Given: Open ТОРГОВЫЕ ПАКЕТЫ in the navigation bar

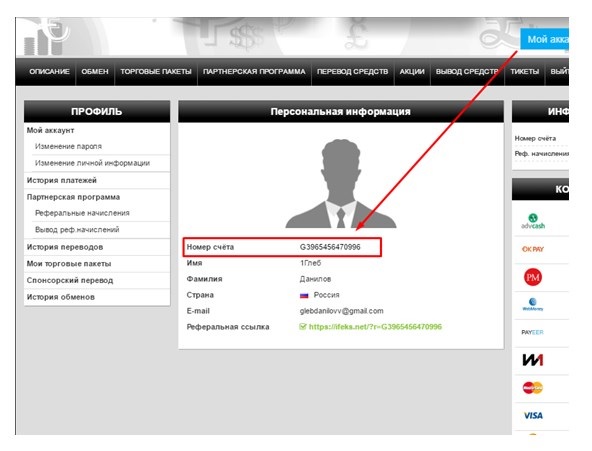Looking at the screenshot, I should (x=156, y=72).
